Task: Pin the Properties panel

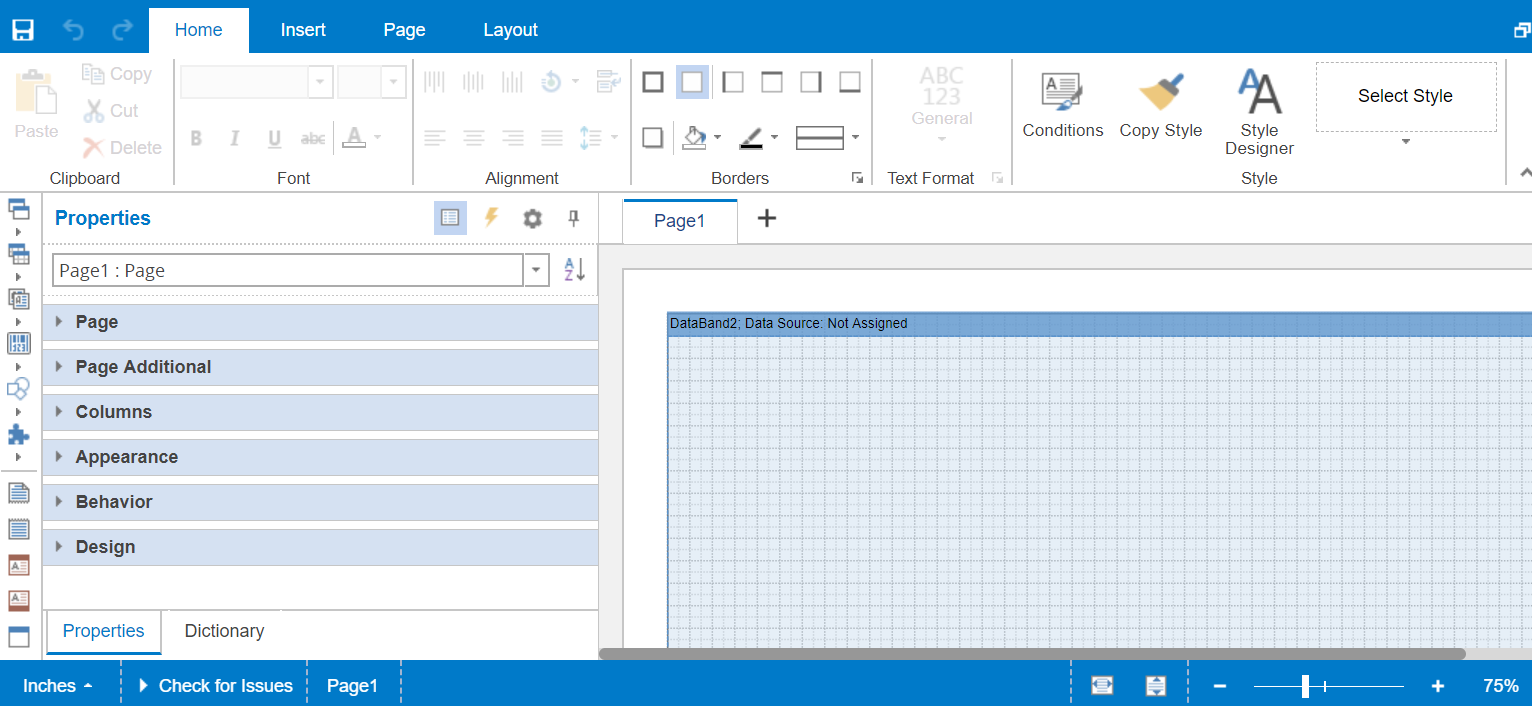Action: 573,218
